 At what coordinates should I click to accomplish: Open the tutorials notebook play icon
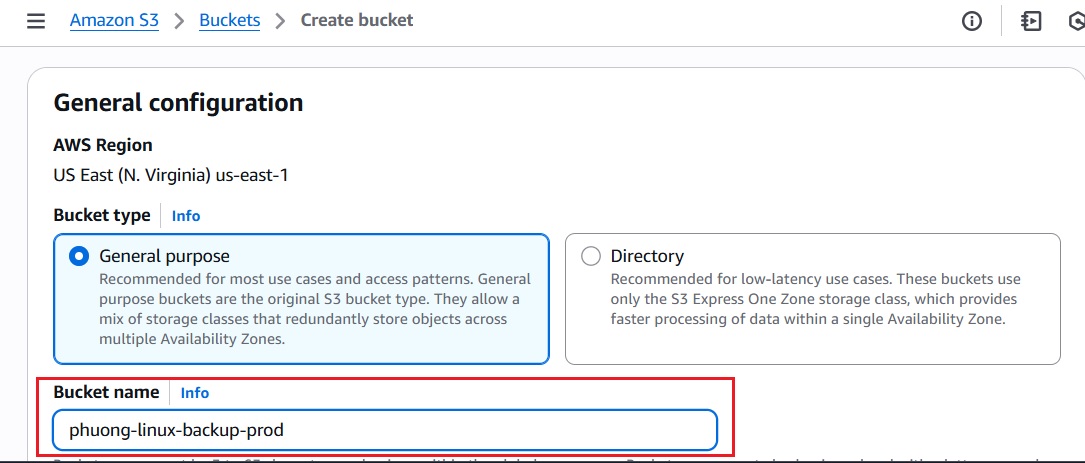1031,21
